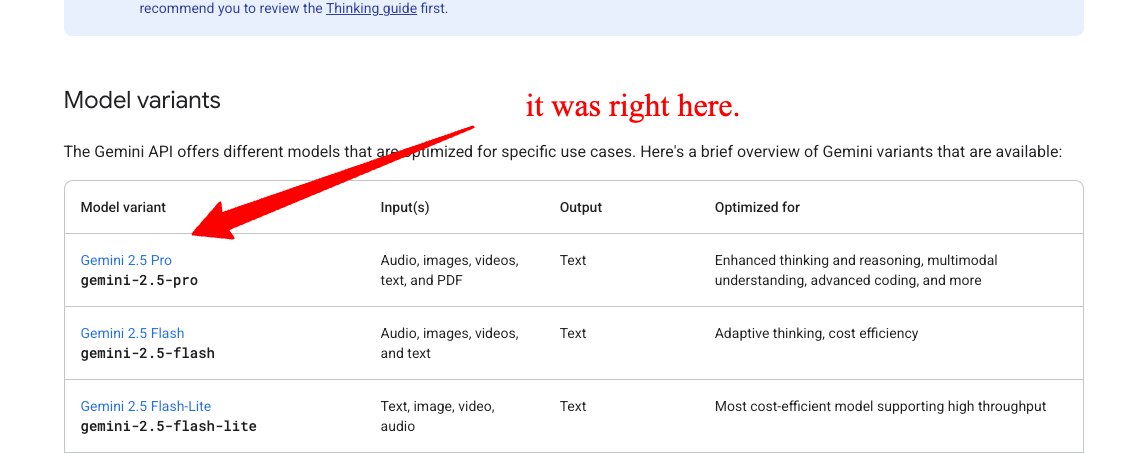1142x453 pixels.
Task: Click the Enhanced thinking and reasoning description
Action: [856, 270]
